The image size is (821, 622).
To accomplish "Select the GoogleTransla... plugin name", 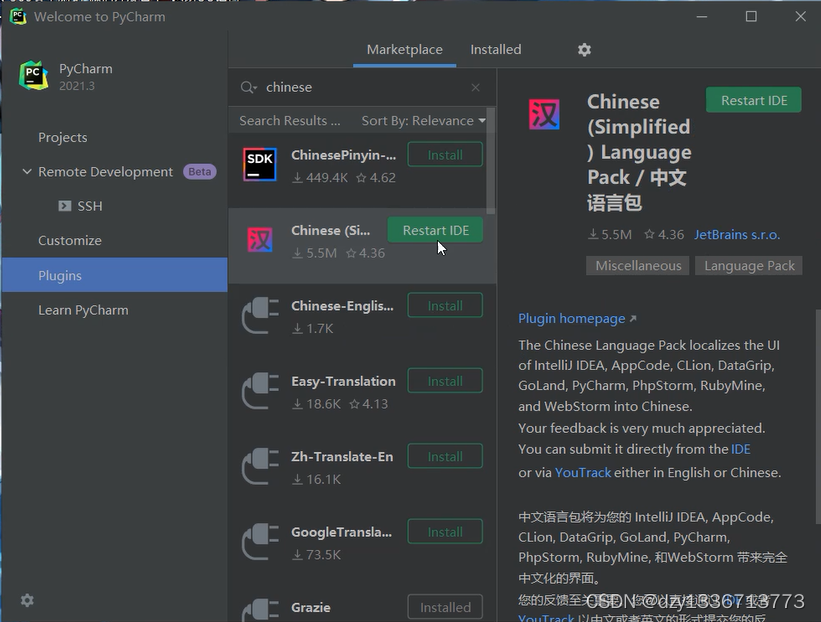I will tap(341, 532).
